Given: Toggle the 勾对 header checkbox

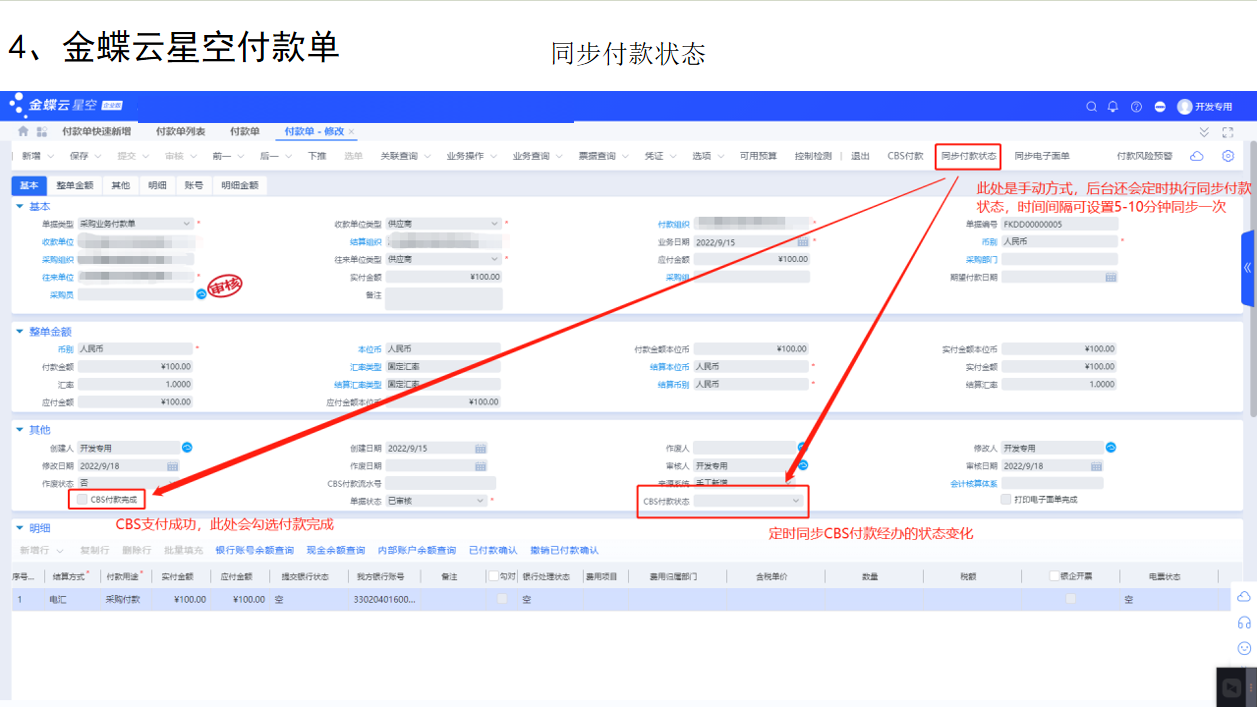Looking at the screenshot, I should pos(493,576).
